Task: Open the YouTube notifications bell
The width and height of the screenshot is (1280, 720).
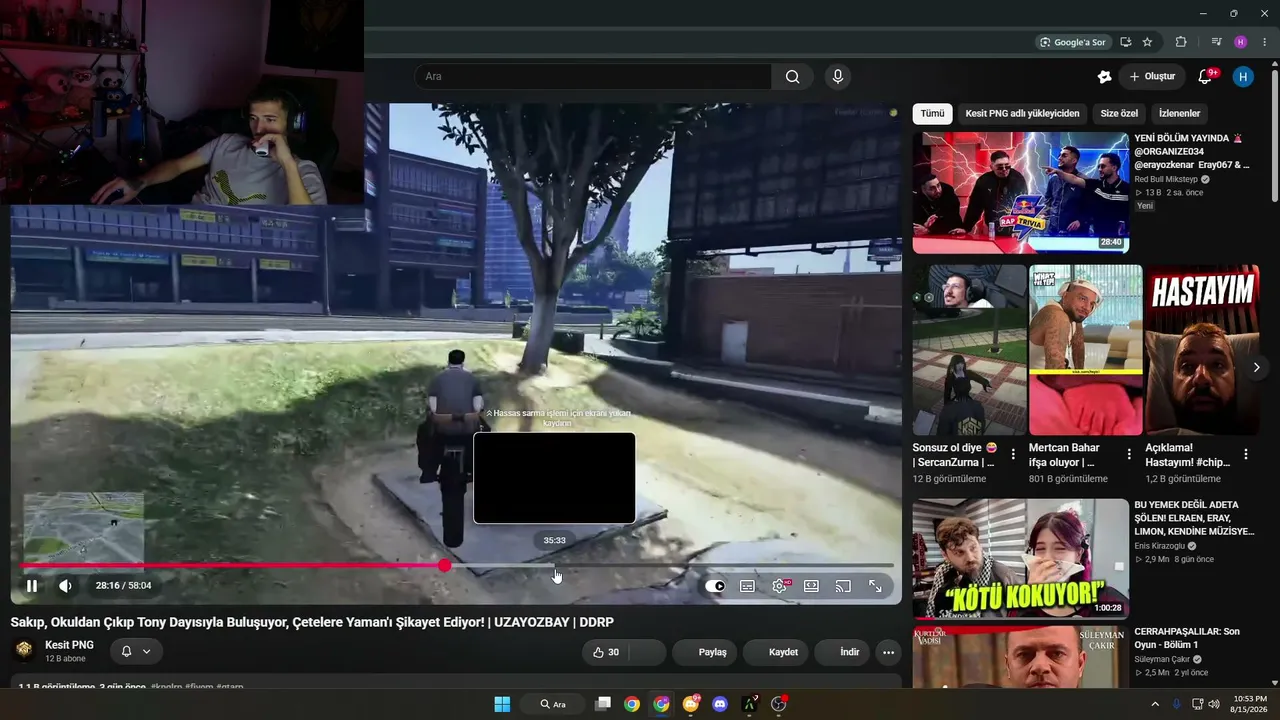Action: 1205,77
